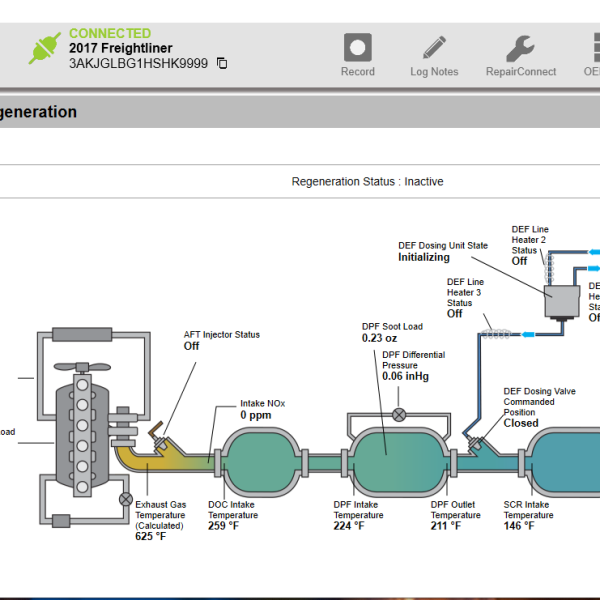Select the DEF Line Heater 3 coil
The width and height of the screenshot is (600, 600).
[494, 325]
